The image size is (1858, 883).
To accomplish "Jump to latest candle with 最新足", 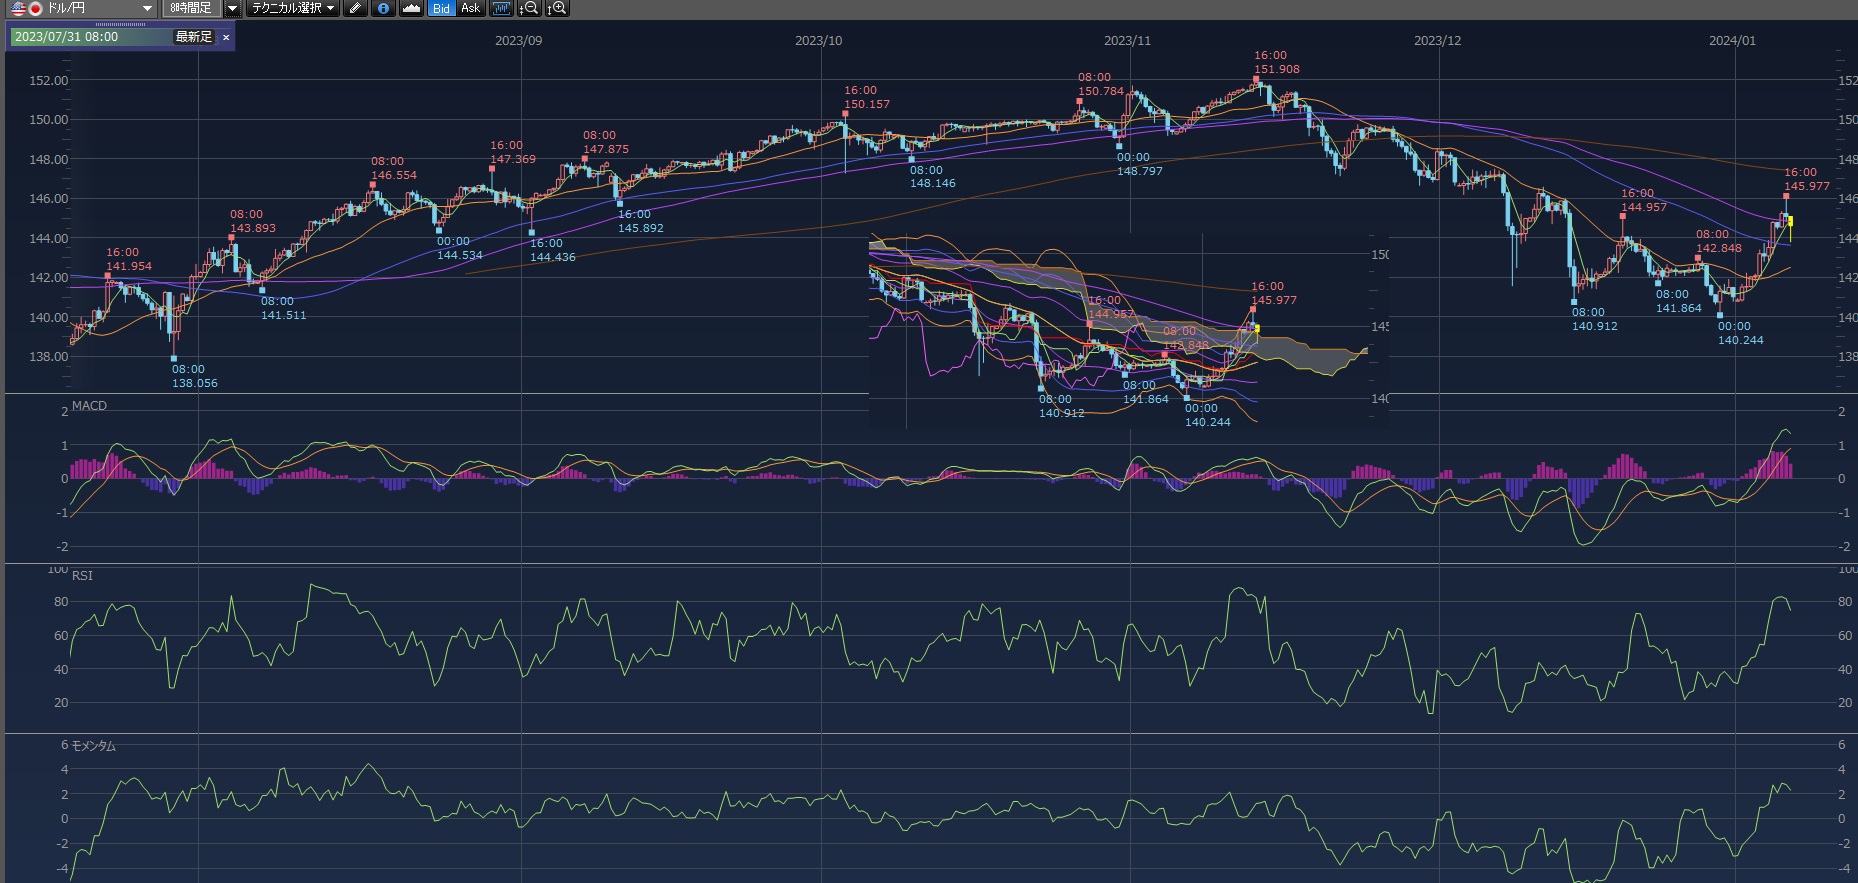I will click(x=194, y=37).
